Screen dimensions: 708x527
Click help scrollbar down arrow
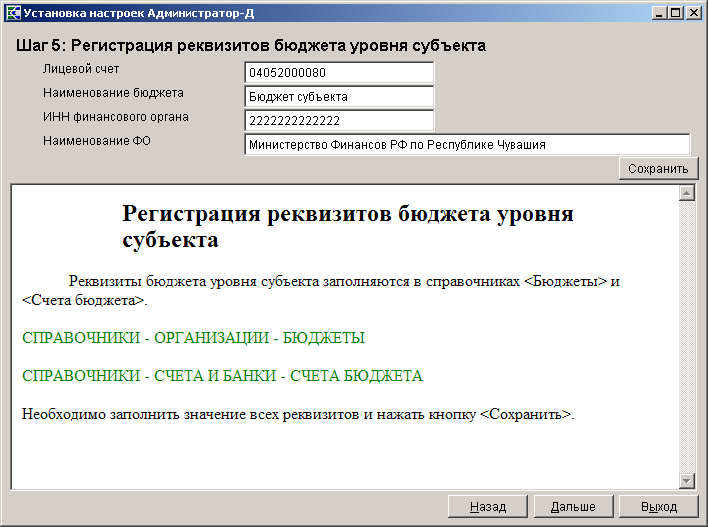pos(687,480)
